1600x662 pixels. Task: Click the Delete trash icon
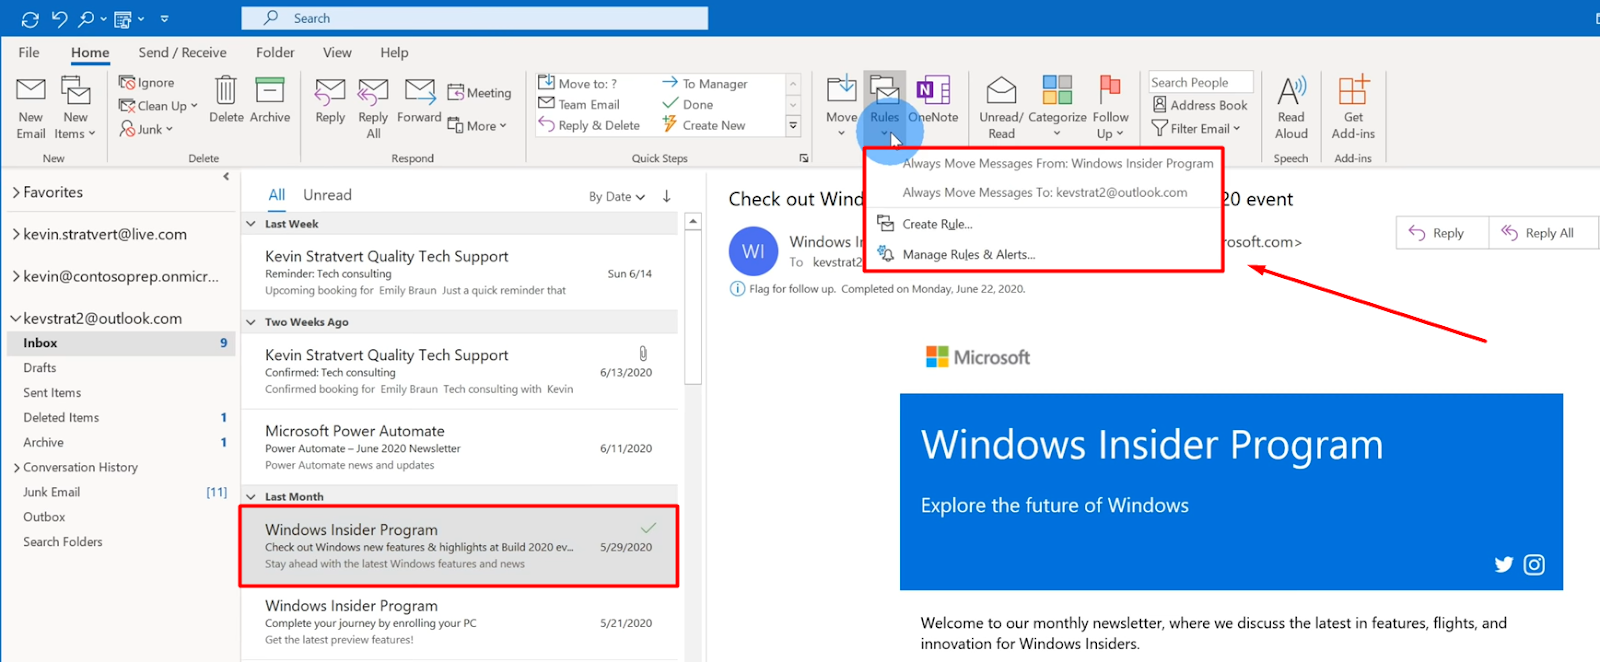coord(226,90)
